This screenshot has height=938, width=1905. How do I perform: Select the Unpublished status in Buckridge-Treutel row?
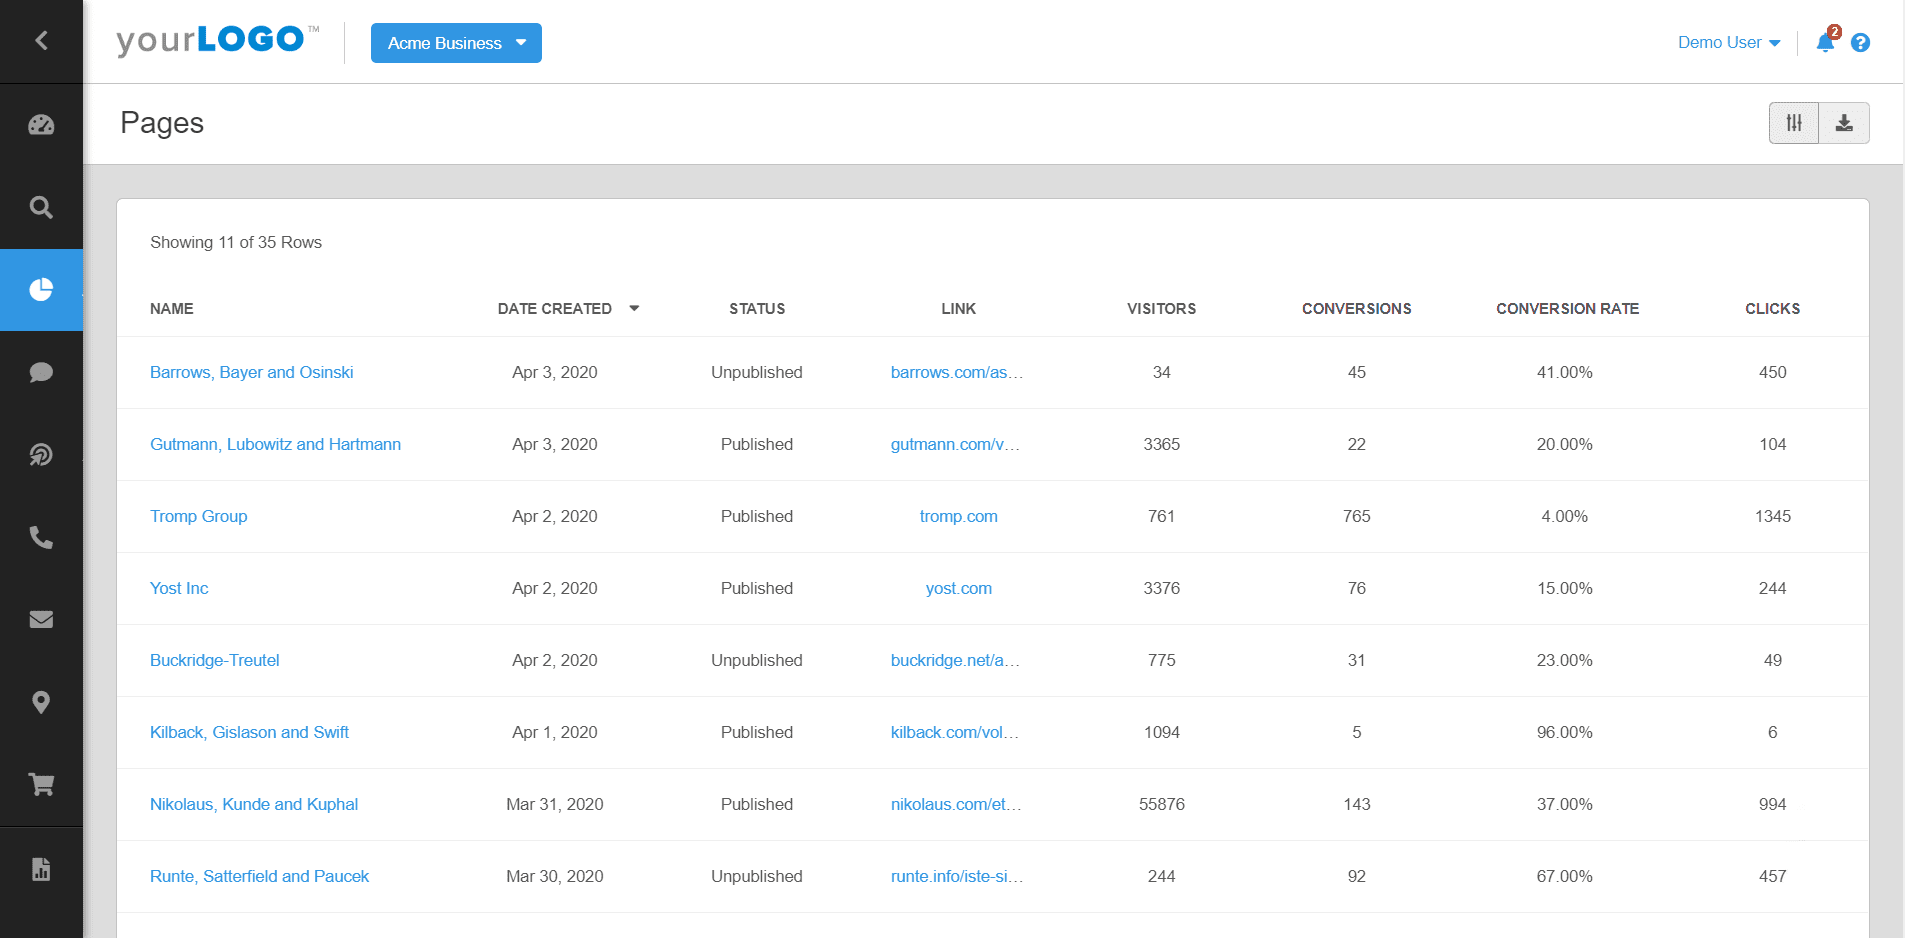(756, 660)
